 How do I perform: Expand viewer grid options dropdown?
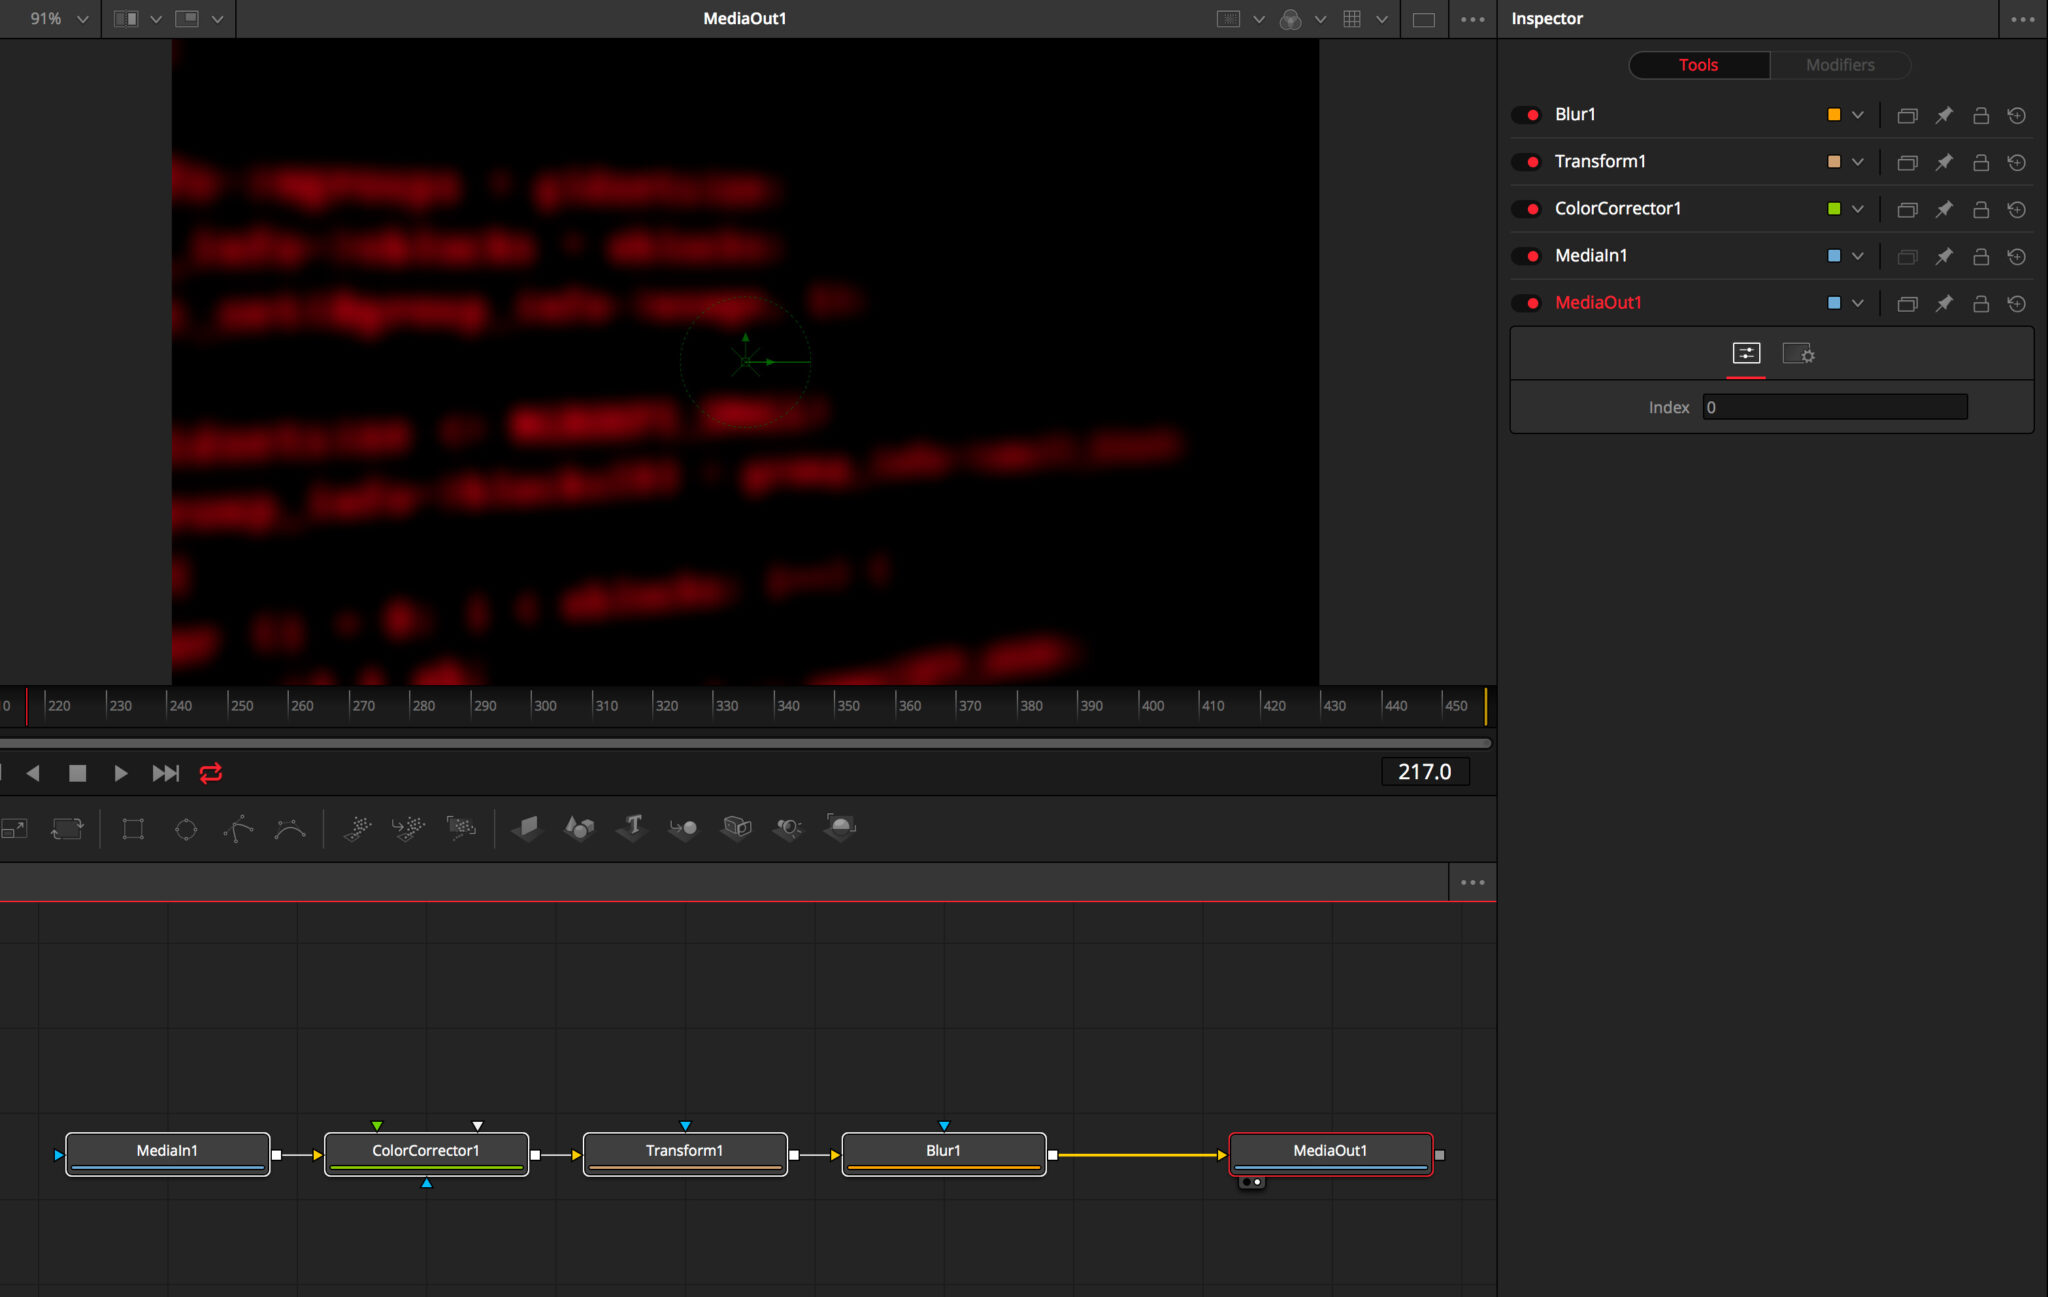pos(1381,19)
